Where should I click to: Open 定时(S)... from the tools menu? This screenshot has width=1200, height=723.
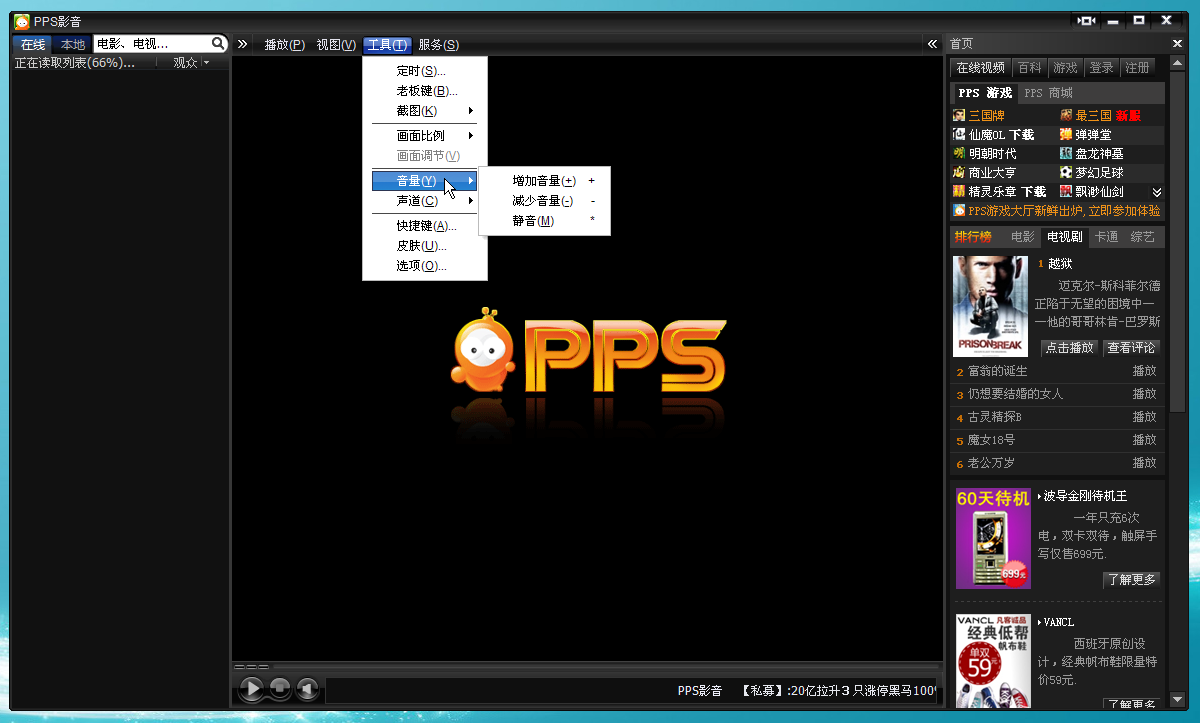[x=425, y=70]
